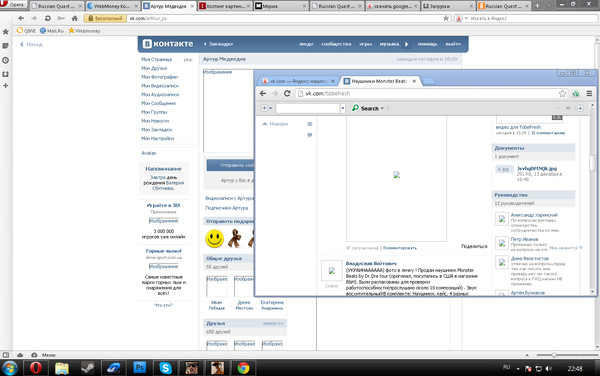This screenshot has width=600, height=376.
Task: Bookmark page with Opera address bar star
Action: 446,18
